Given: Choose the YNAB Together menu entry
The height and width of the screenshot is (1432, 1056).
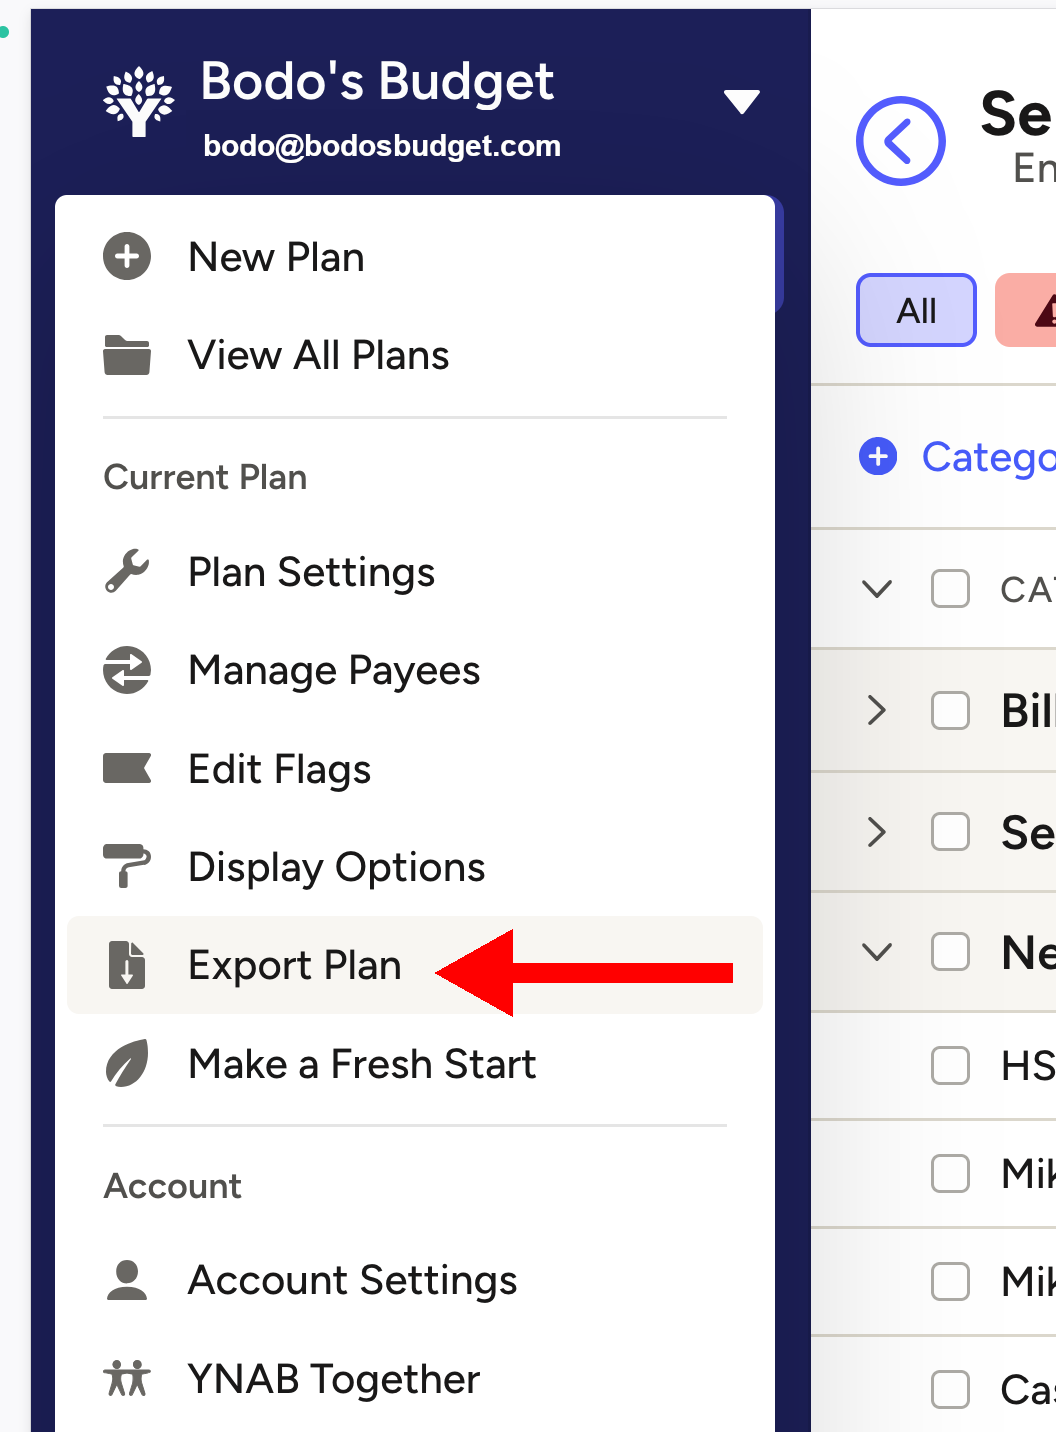Looking at the screenshot, I should pos(334,1379).
